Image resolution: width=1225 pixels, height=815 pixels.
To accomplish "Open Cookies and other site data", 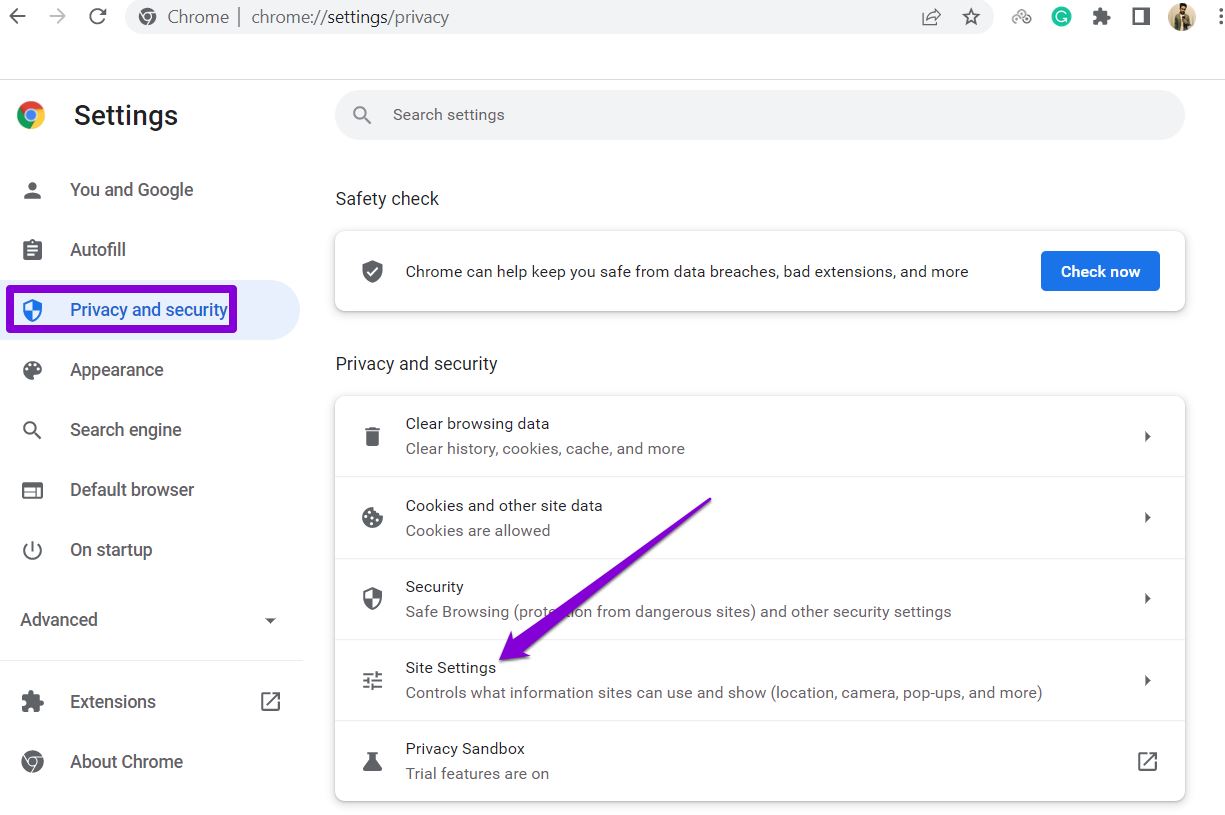I will 760,518.
